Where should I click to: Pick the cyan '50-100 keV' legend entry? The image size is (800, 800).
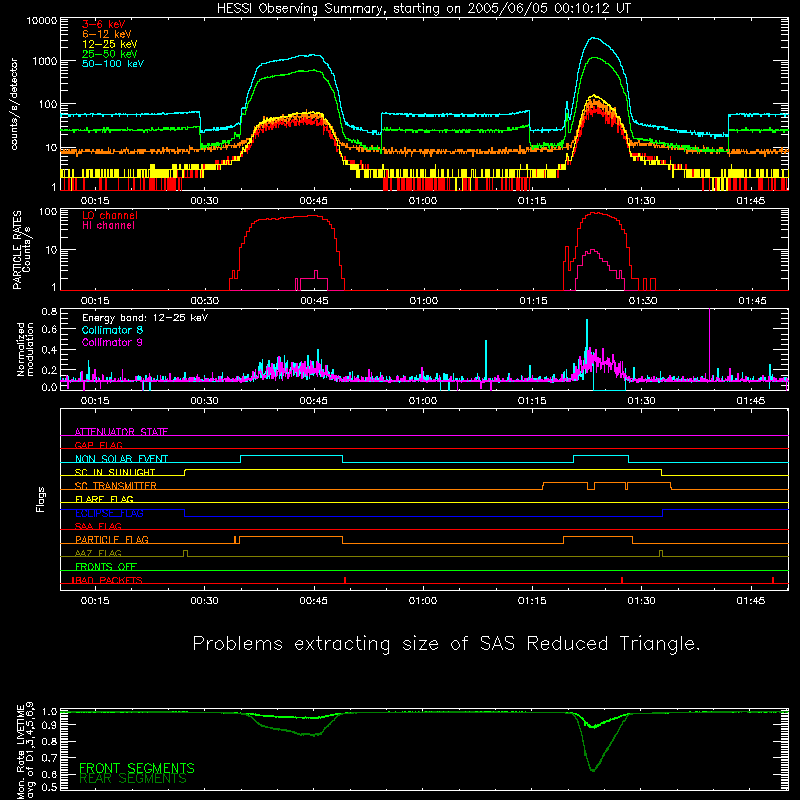click(x=113, y=64)
